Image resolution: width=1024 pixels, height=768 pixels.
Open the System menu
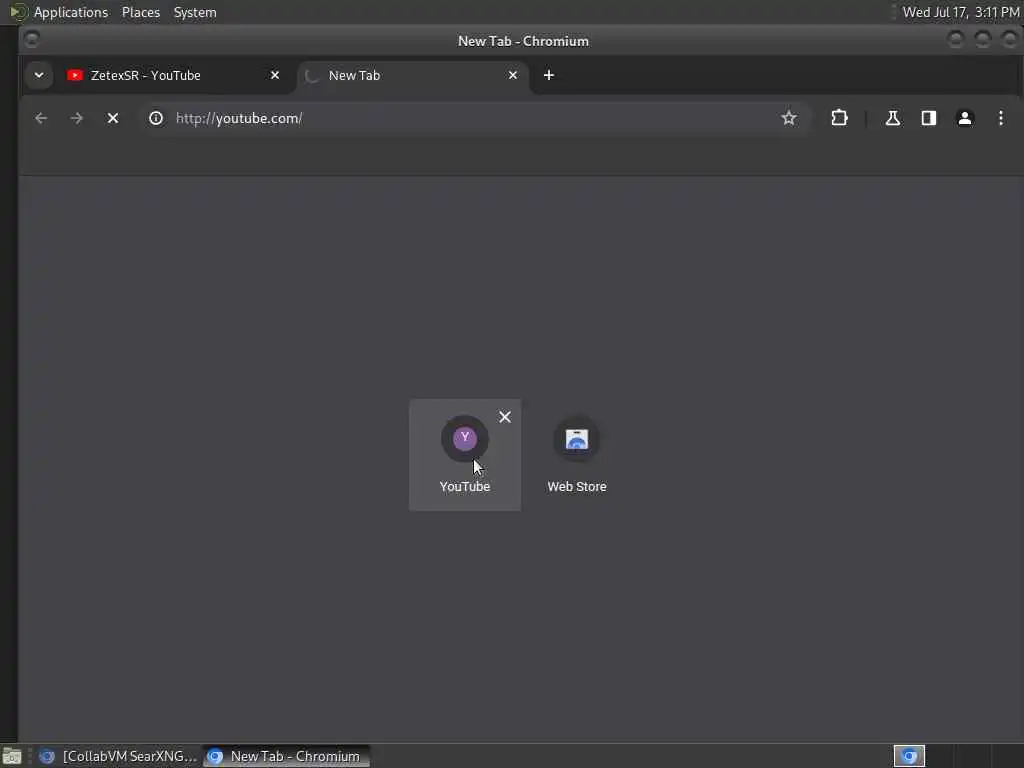click(195, 12)
